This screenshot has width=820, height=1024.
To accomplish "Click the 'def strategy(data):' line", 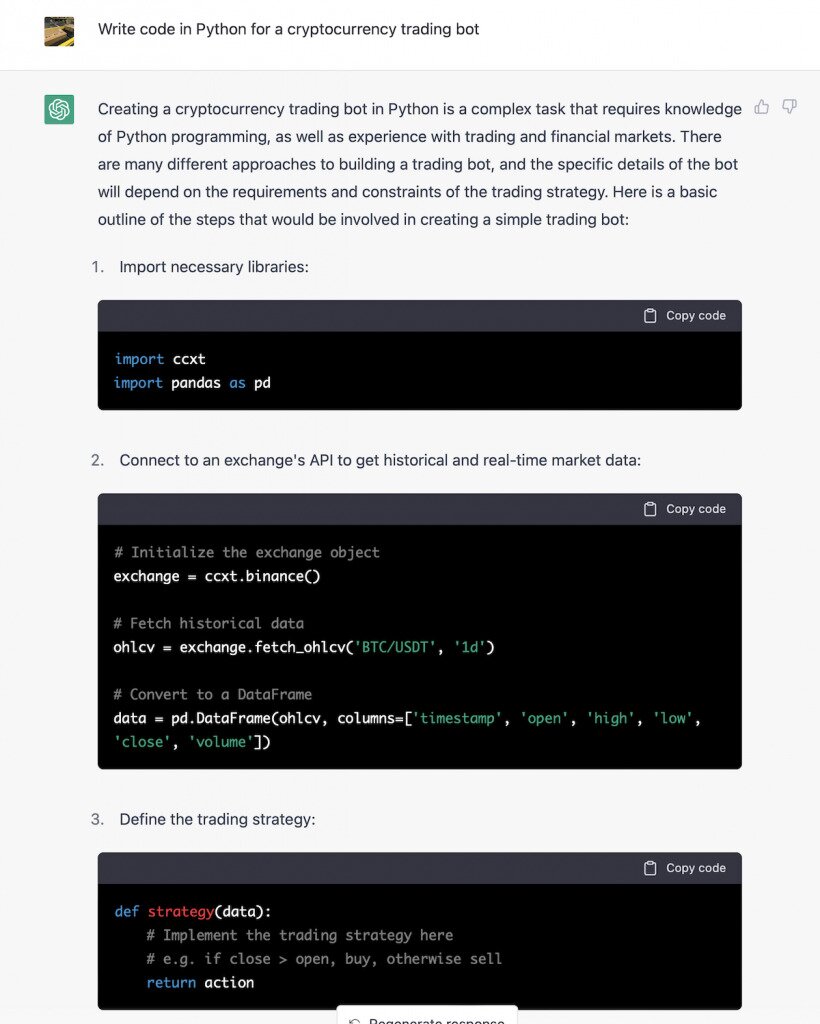I will [193, 911].
